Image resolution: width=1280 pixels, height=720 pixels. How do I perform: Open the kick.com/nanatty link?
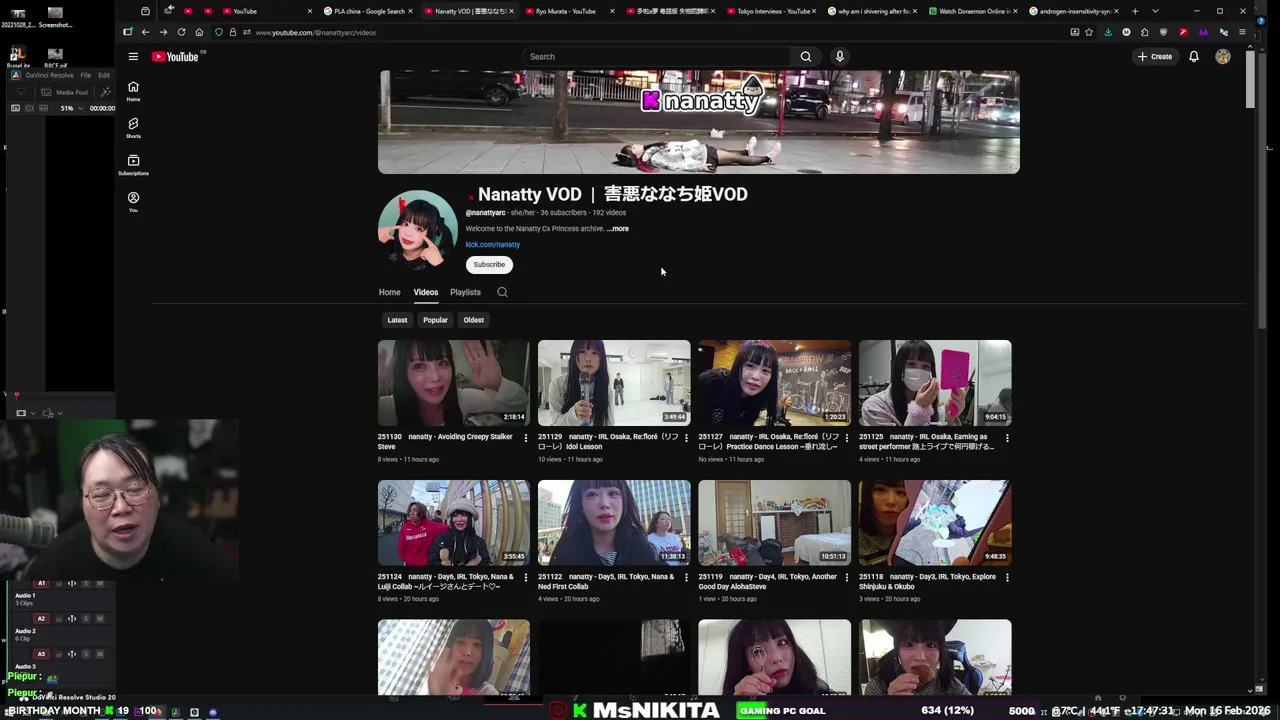pos(492,245)
